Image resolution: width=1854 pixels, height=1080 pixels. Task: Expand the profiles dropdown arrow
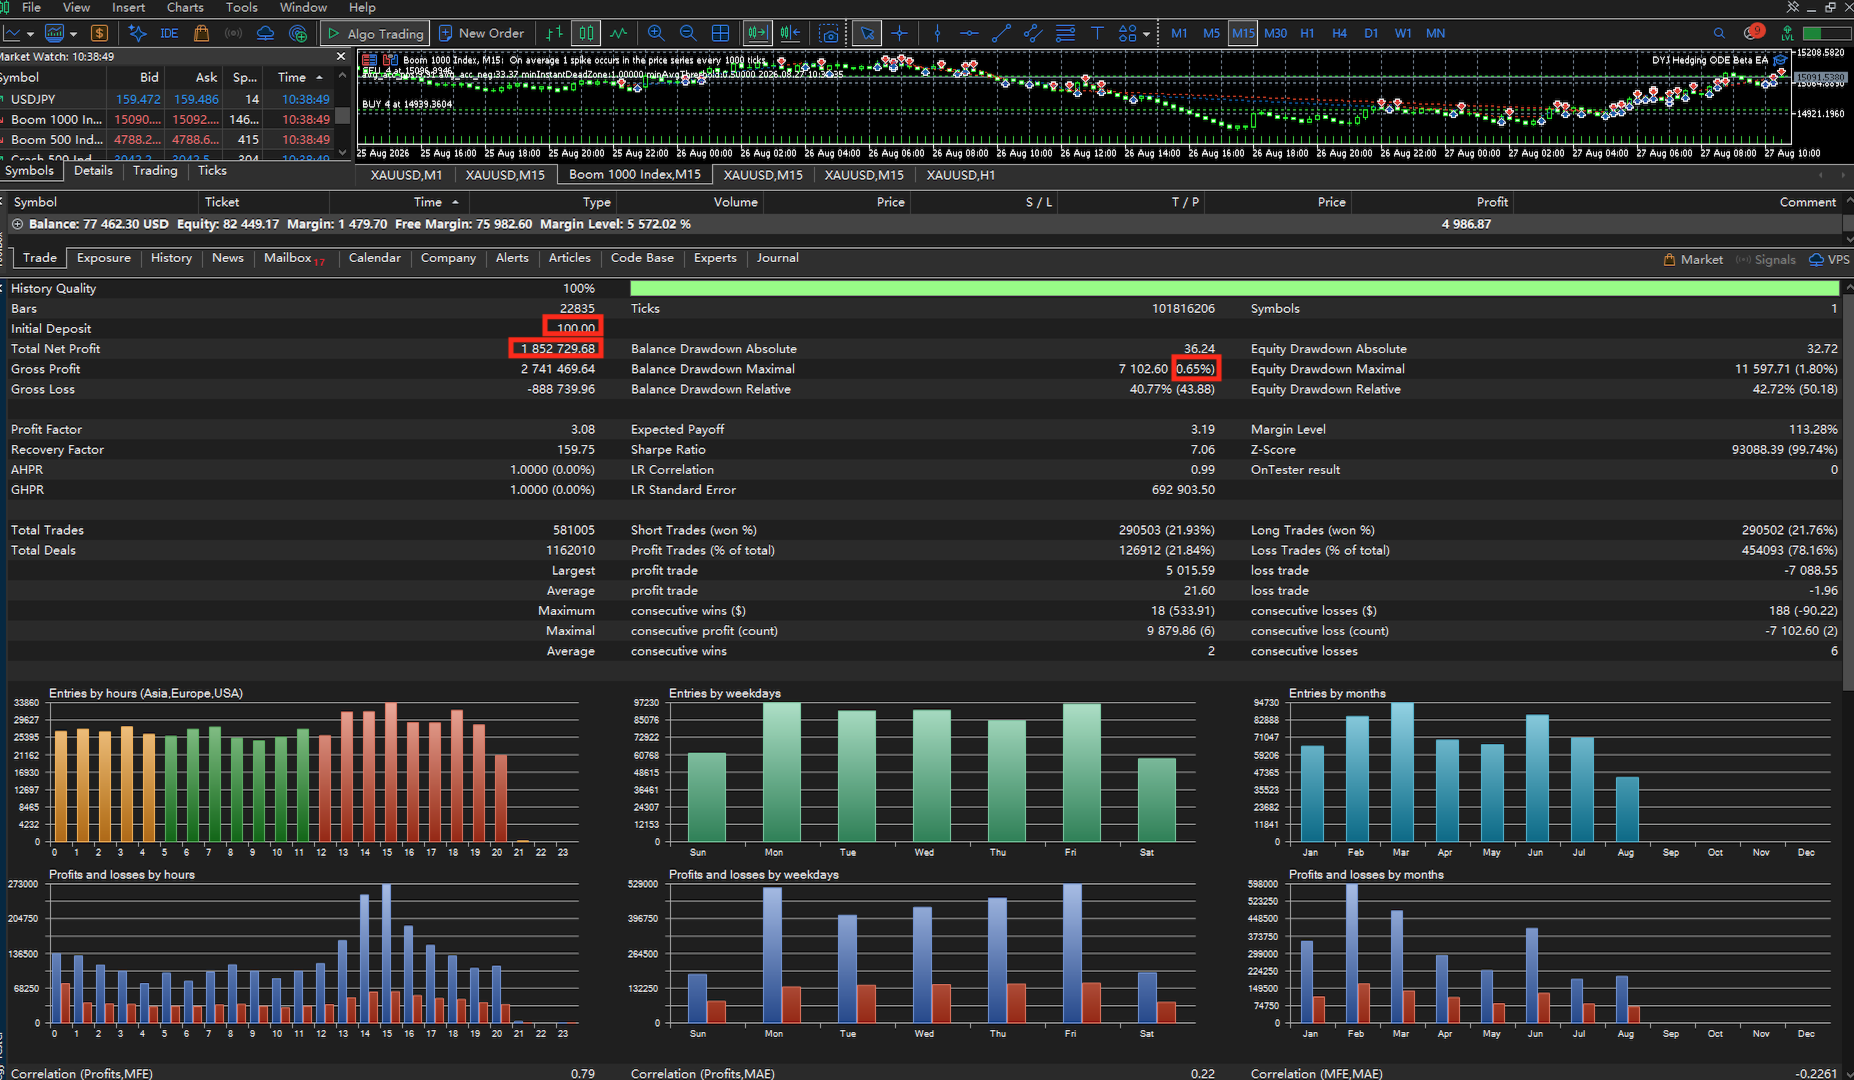pyautogui.click(x=73, y=34)
